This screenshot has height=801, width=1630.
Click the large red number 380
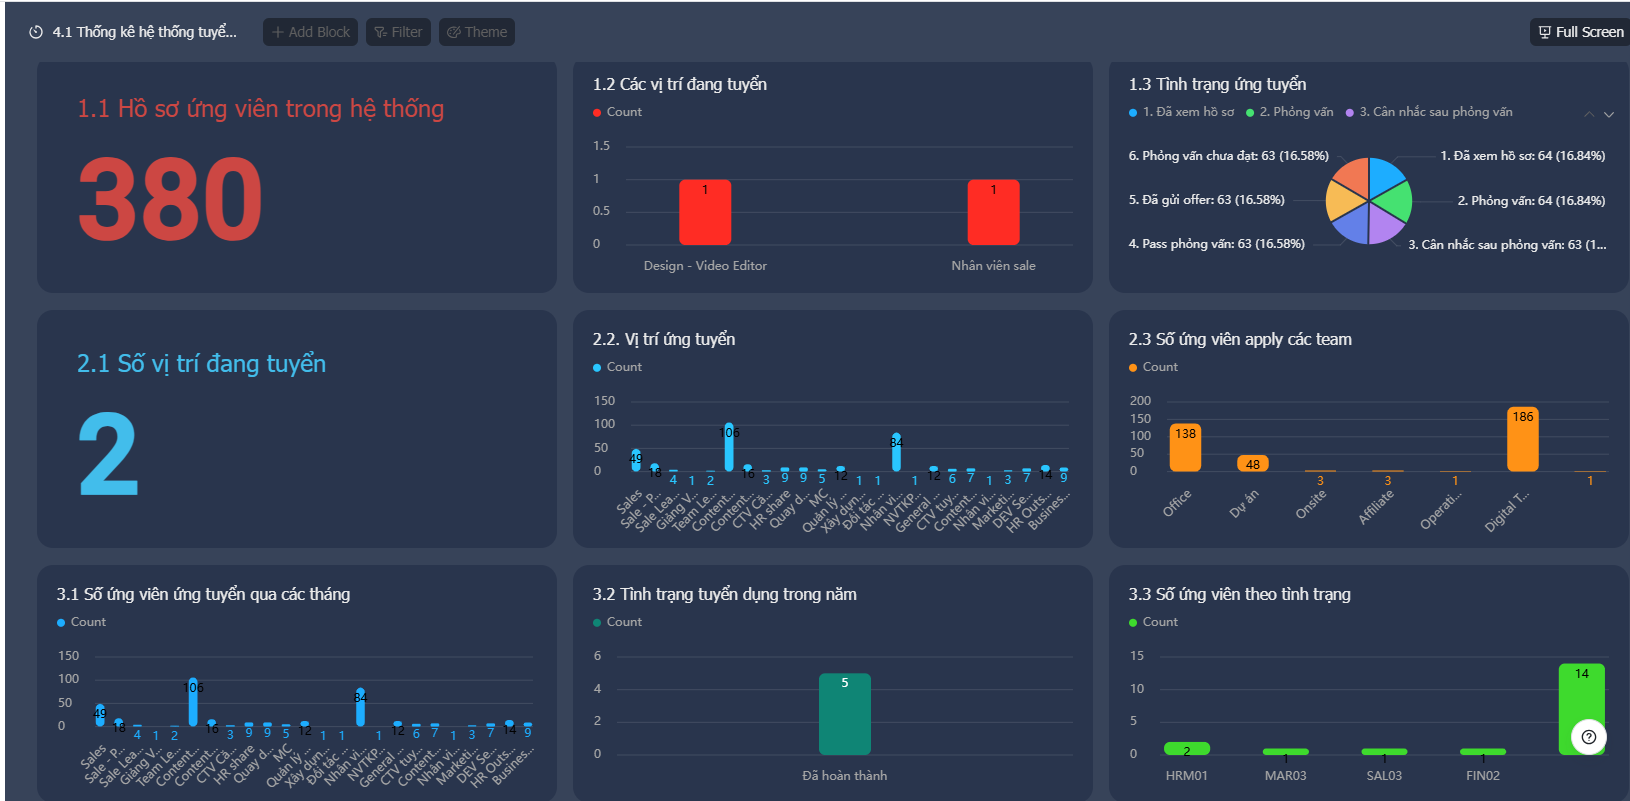point(170,199)
